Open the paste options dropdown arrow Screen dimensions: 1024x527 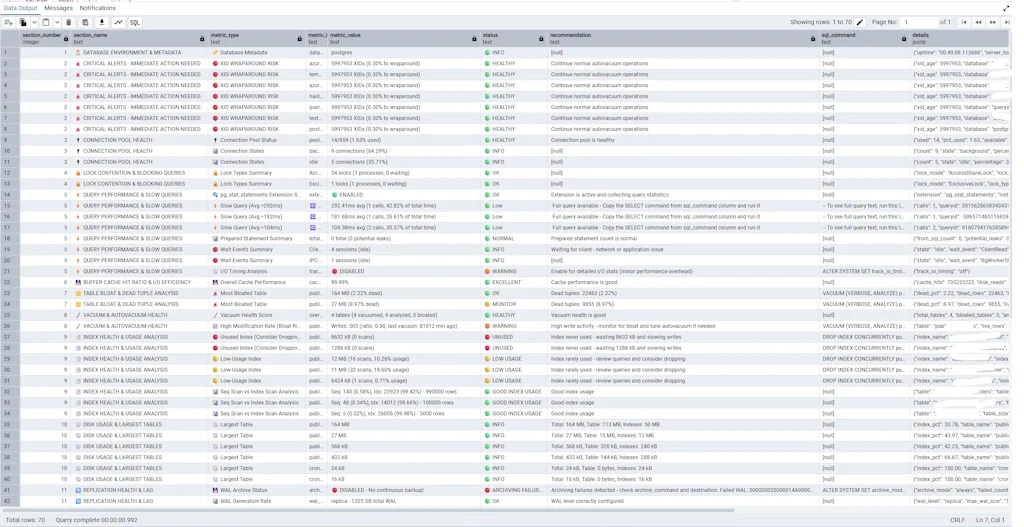click(57, 22)
